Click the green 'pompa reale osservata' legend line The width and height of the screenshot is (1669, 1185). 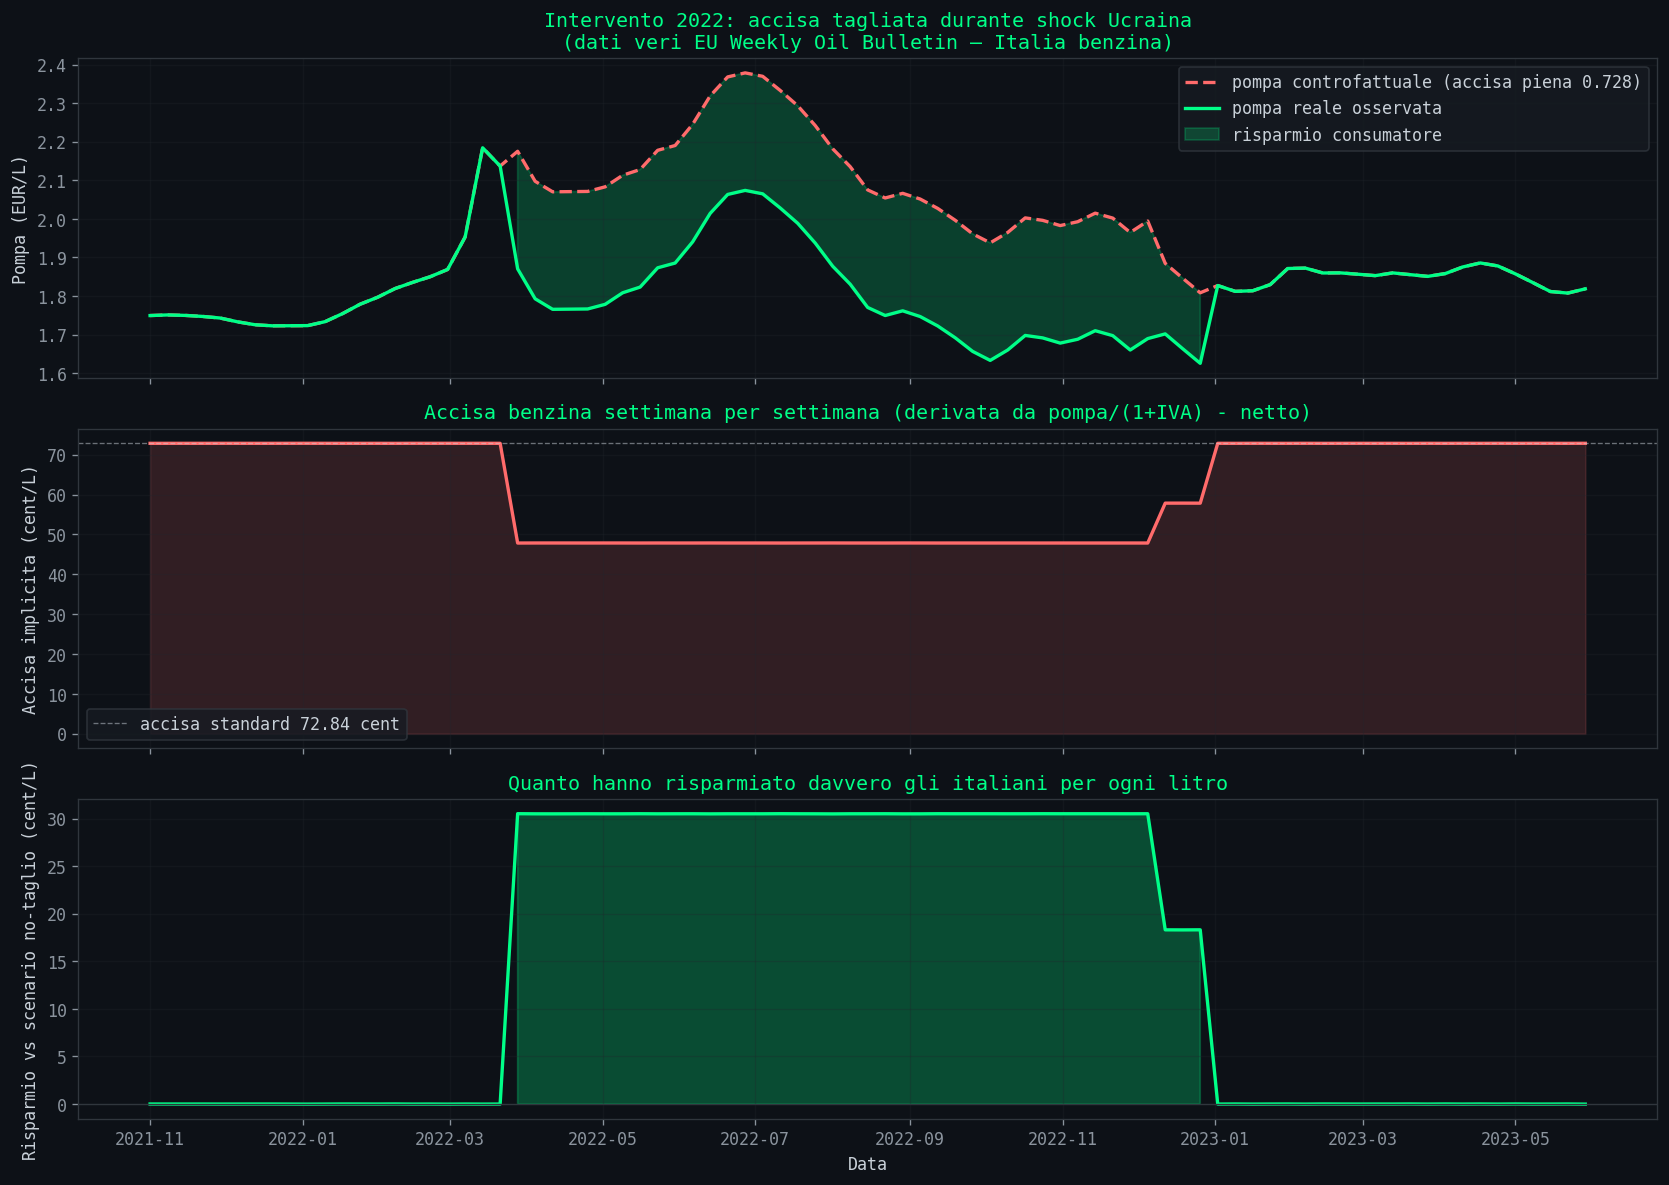click(1203, 108)
